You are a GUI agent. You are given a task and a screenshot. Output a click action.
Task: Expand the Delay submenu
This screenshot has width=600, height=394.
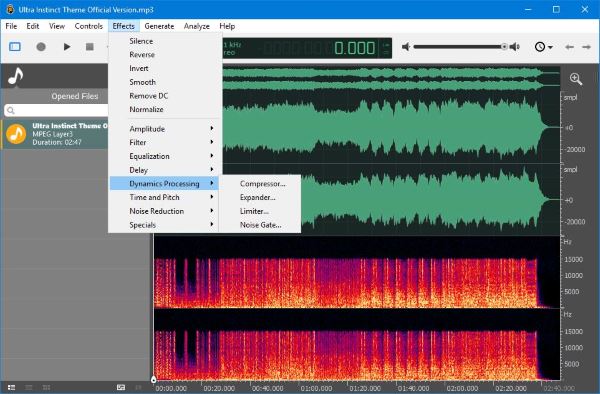point(164,170)
